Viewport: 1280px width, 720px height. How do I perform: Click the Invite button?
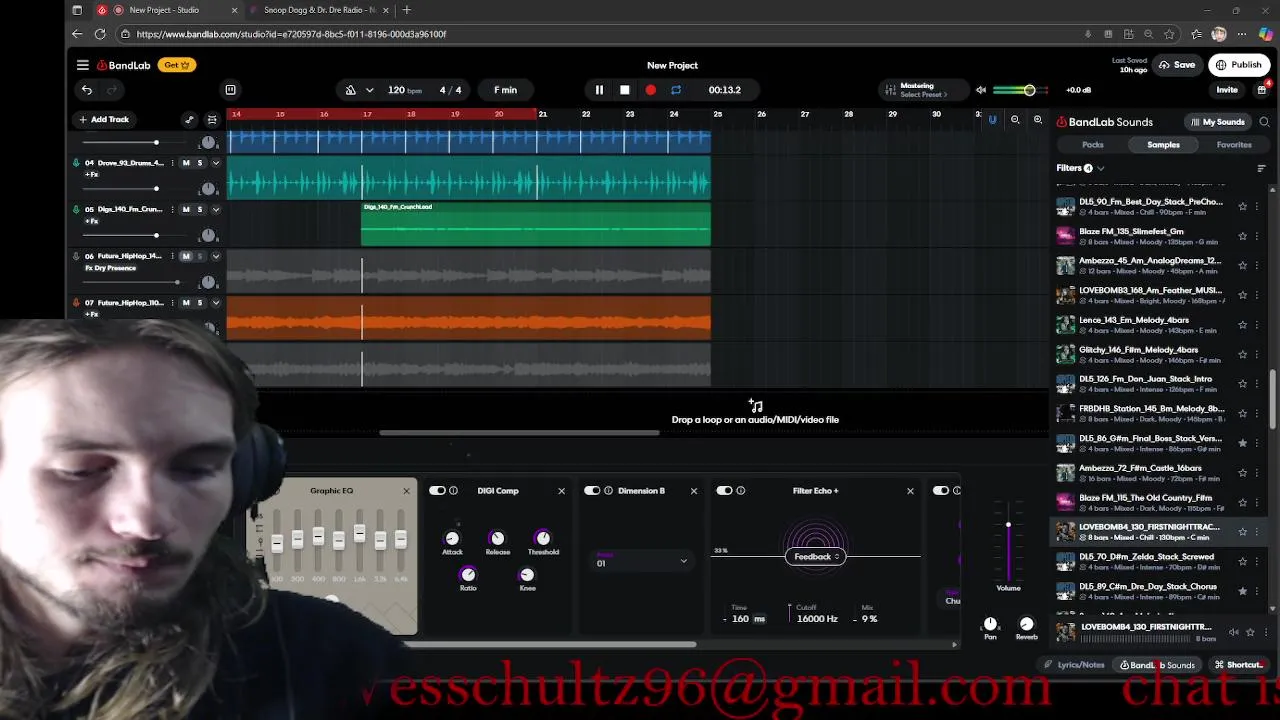(x=1227, y=90)
